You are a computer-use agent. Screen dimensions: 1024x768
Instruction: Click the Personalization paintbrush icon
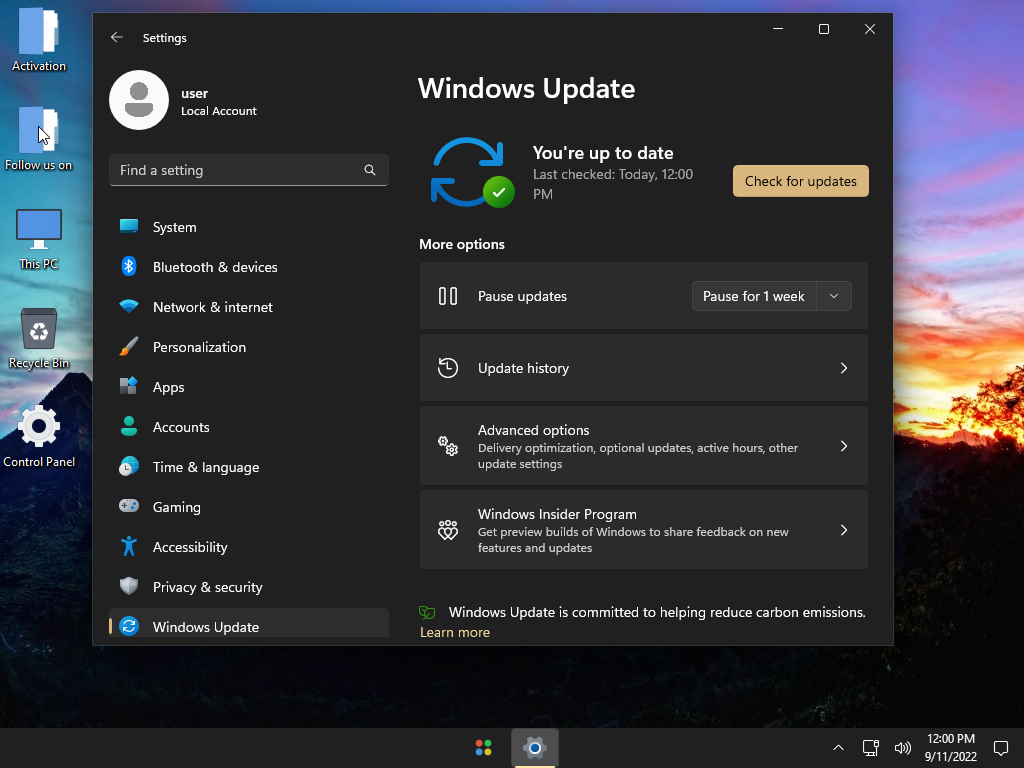(x=129, y=346)
